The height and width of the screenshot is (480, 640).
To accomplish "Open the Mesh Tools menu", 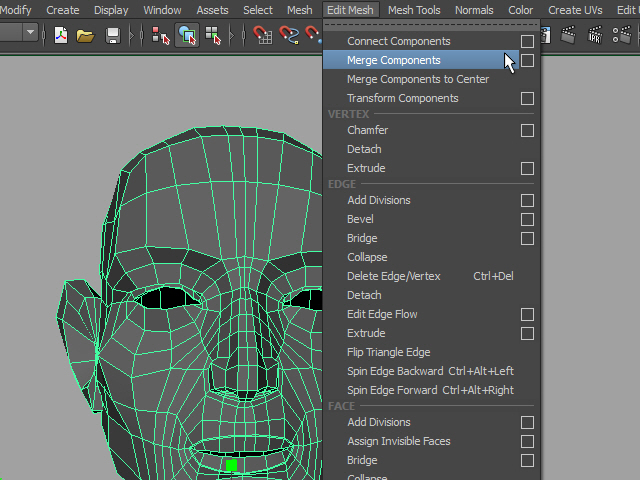I will click(x=414, y=10).
